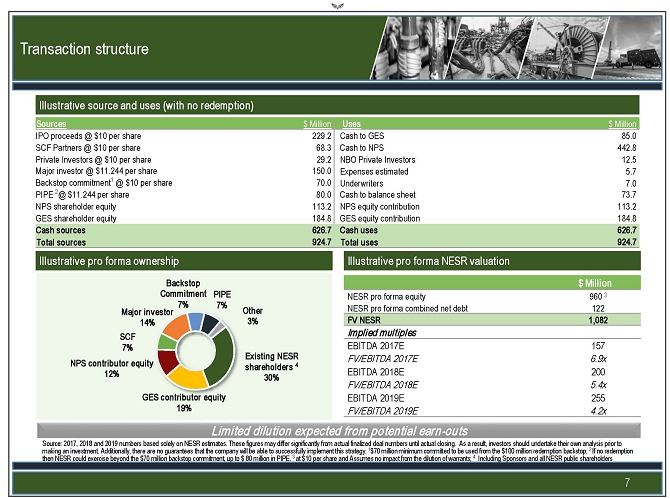Select the orange Major investor donut slice

pos(176,327)
